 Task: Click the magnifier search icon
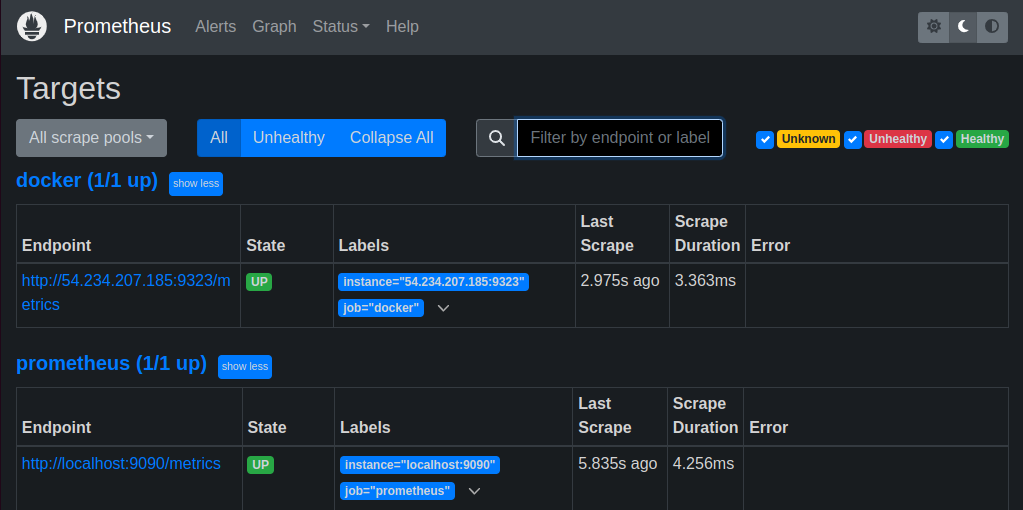(x=496, y=138)
